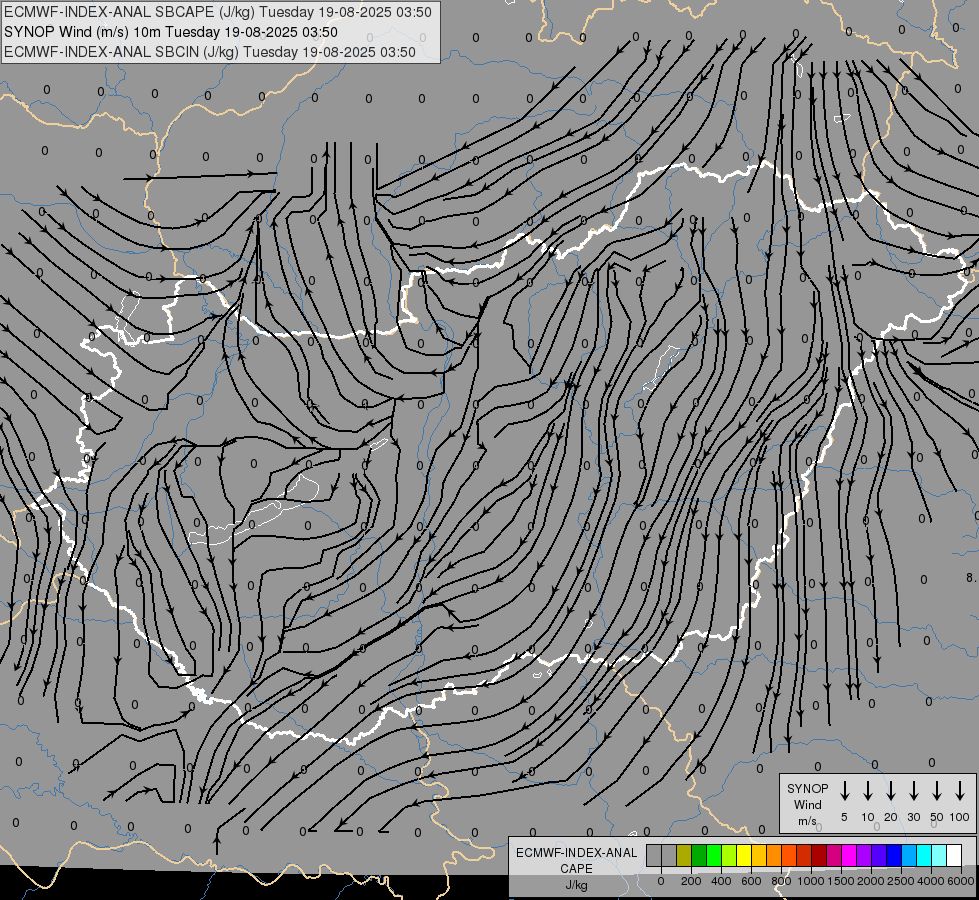
Task: Click the '2000' tick label on CAPE scale
Action: pos(871,881)
